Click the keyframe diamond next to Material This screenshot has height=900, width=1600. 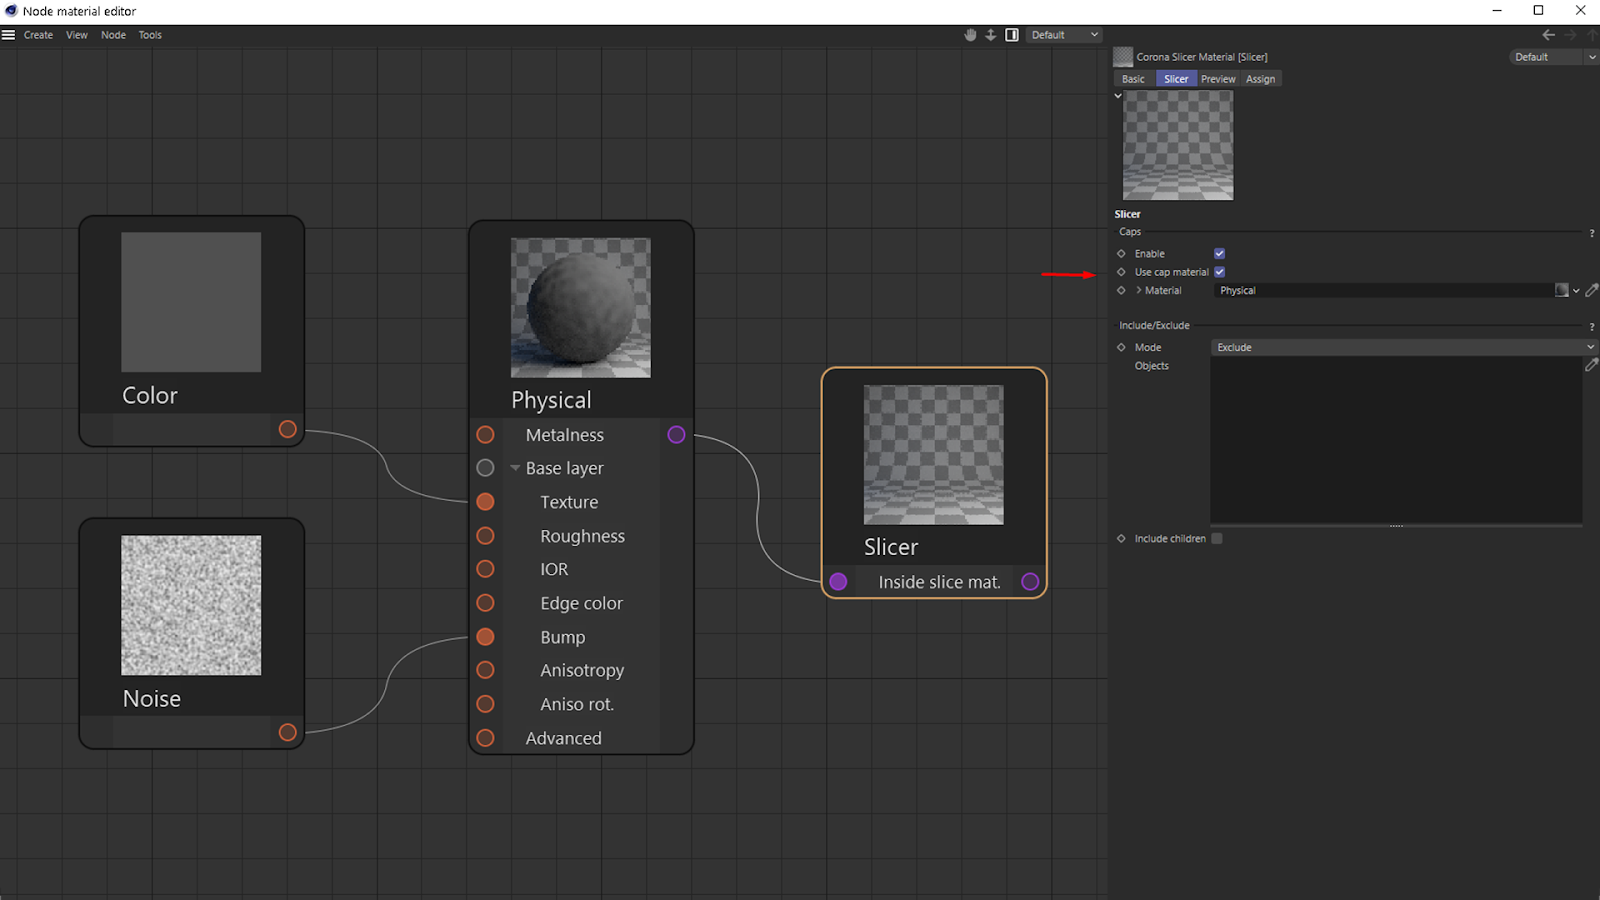(1121, 291)
